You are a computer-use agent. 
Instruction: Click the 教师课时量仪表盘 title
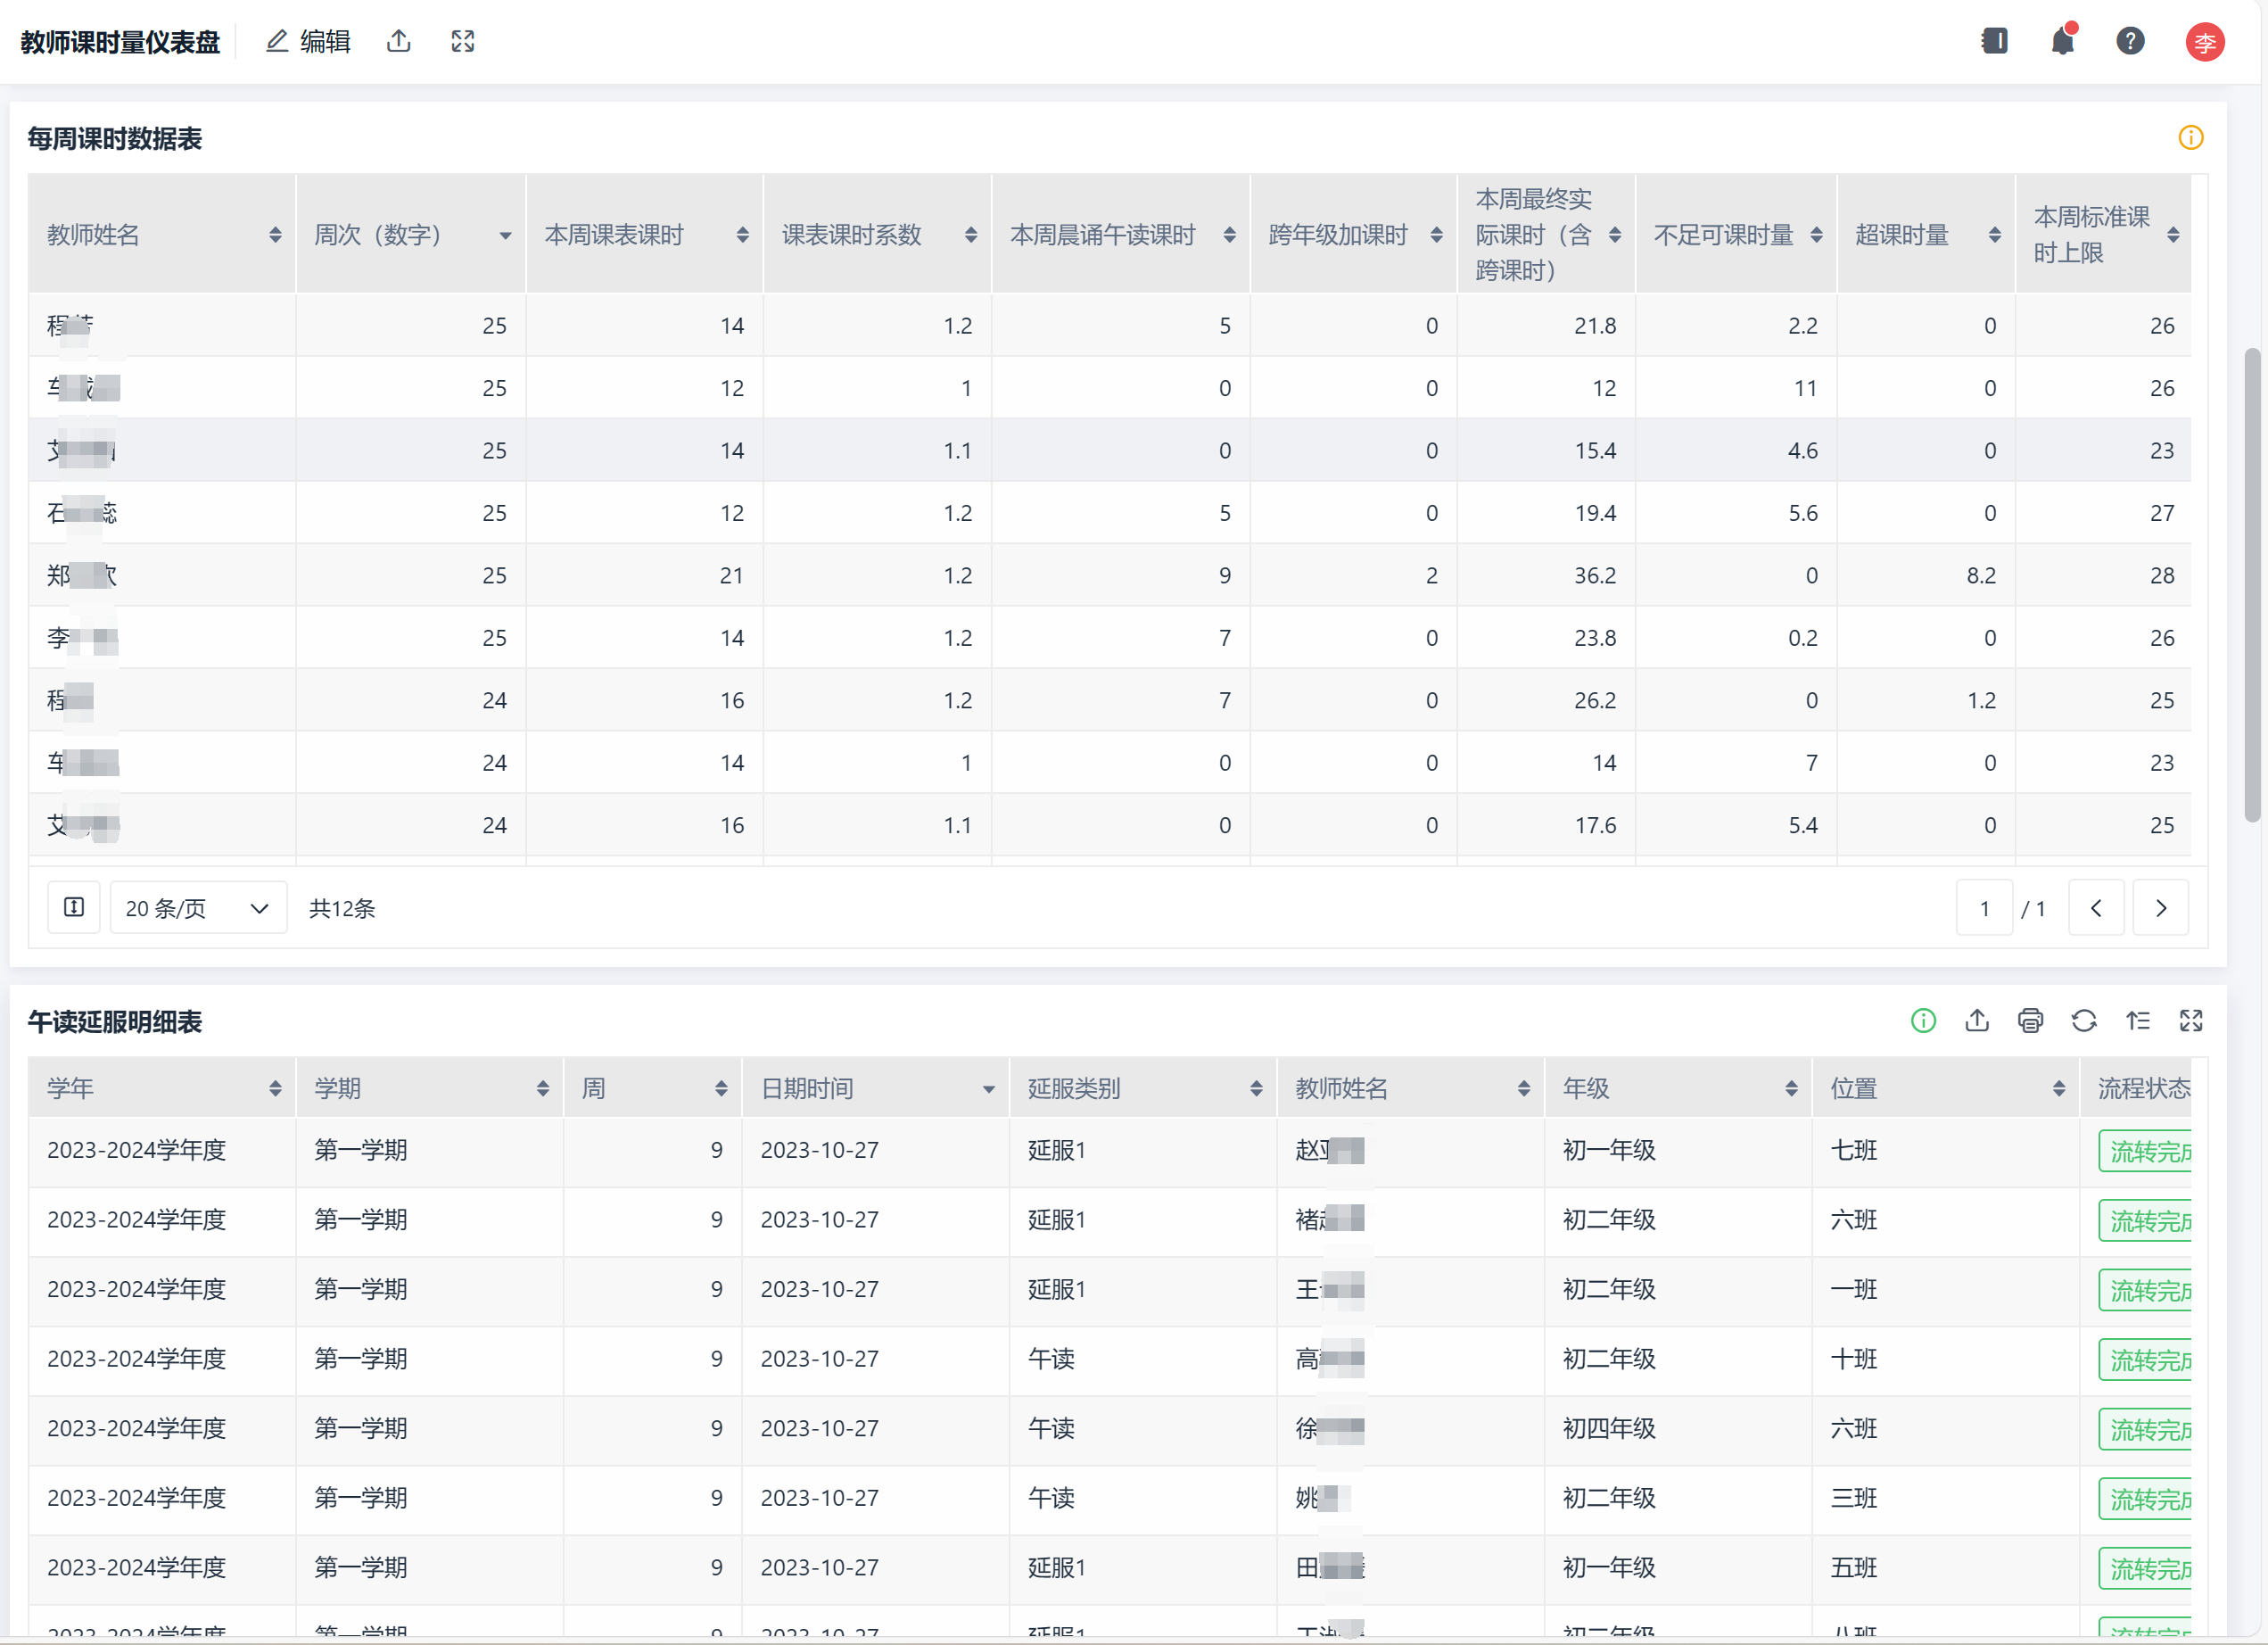click(120, 42)
